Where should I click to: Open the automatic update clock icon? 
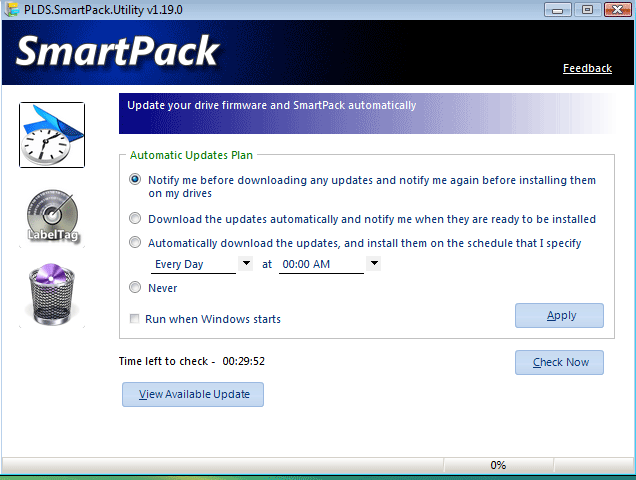(x=52, y=135)
